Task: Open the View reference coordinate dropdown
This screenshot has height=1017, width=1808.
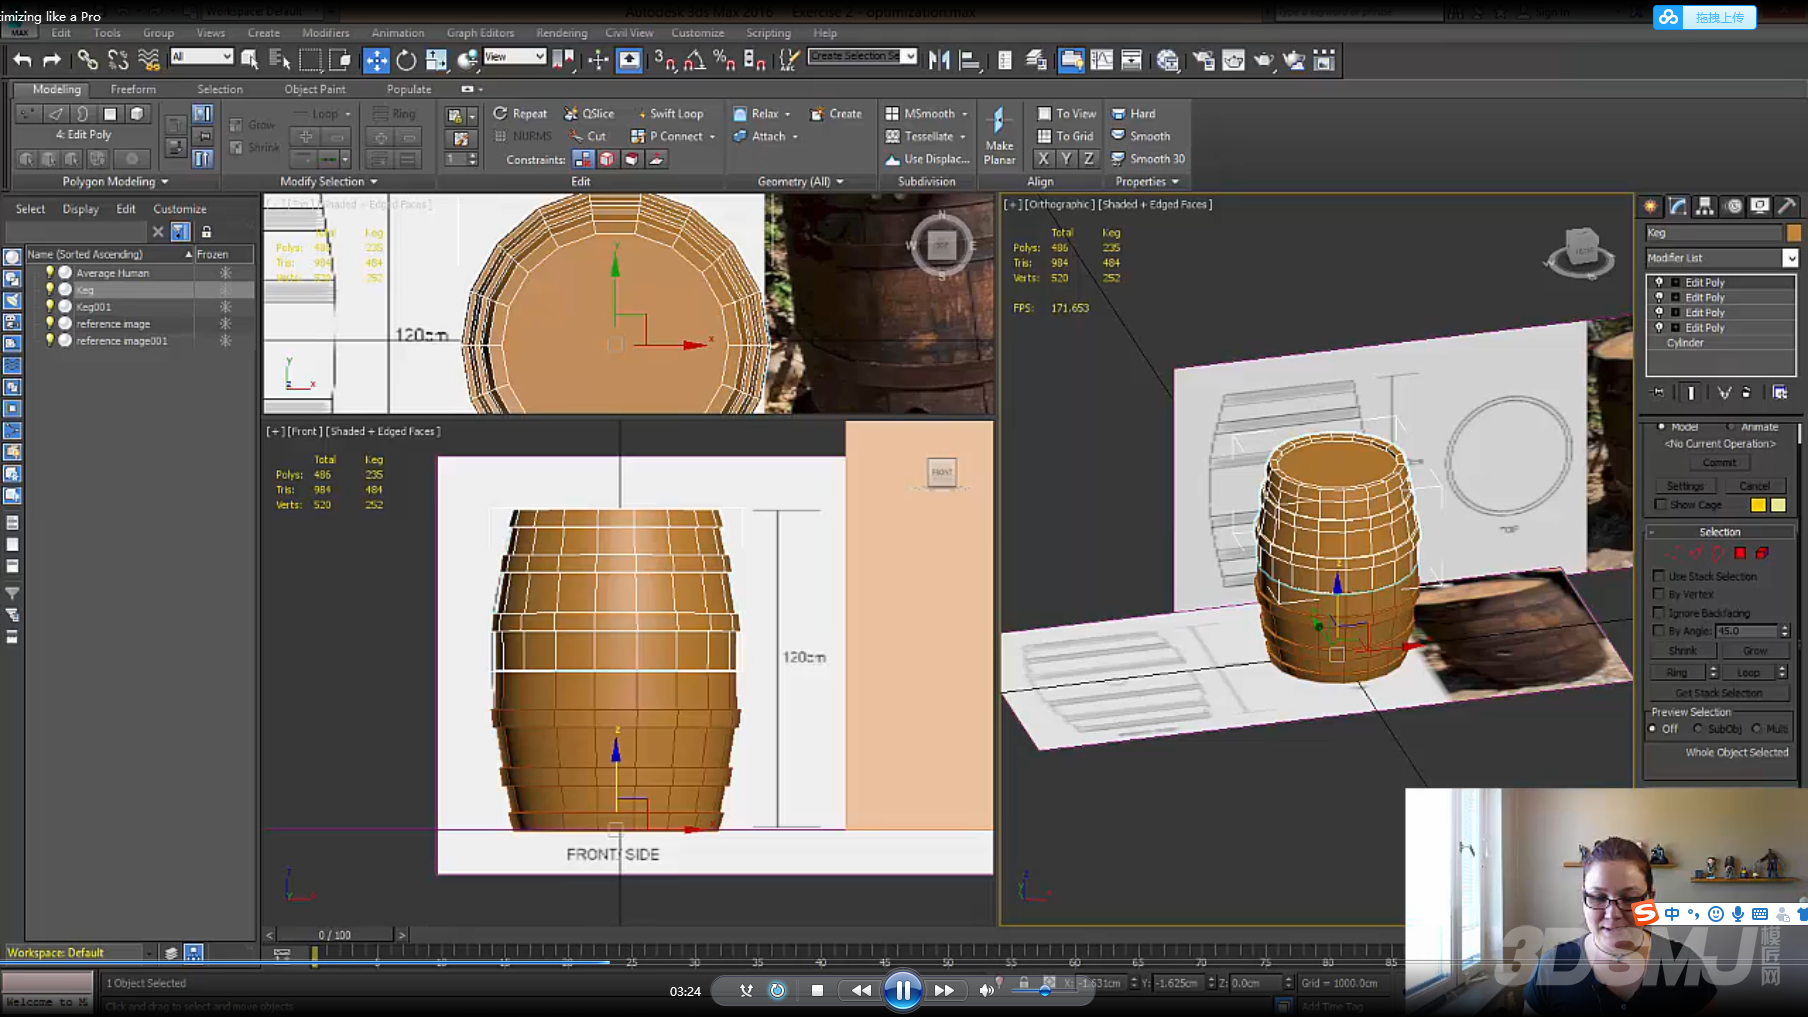Action: tap(540, 57)
